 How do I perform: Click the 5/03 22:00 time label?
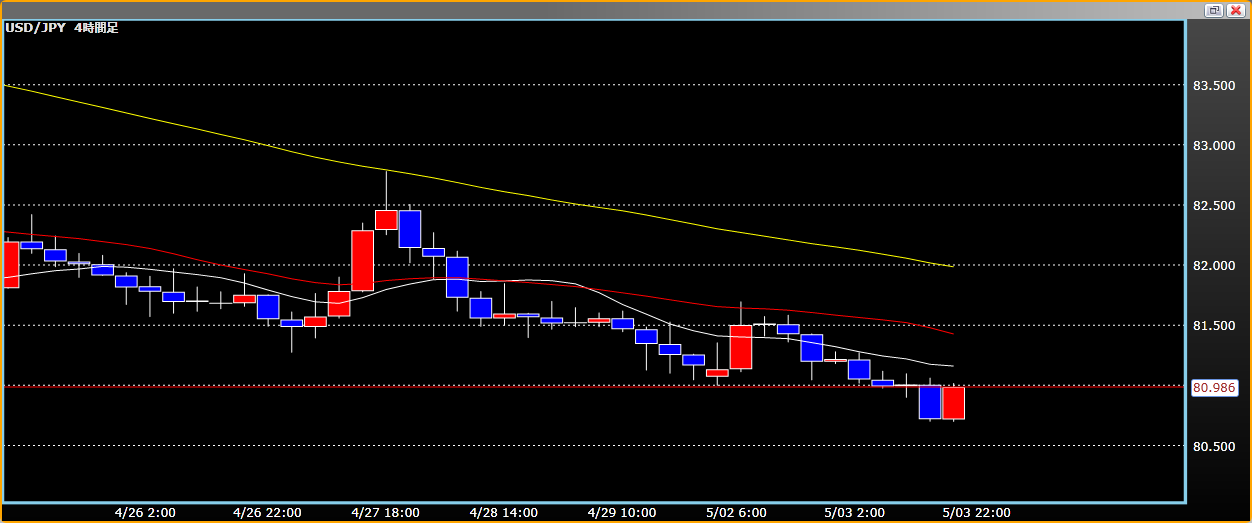pos(974,512)
